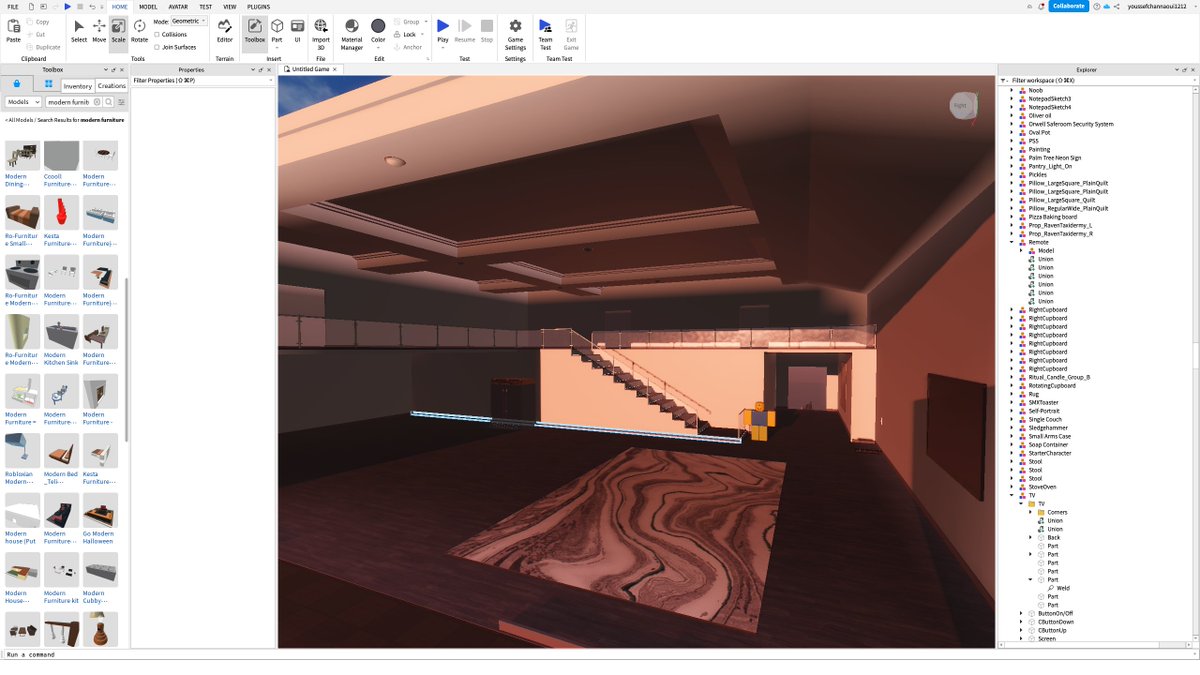
Task: Open the Toolbox grid category tab
Action: pos(46,86)
